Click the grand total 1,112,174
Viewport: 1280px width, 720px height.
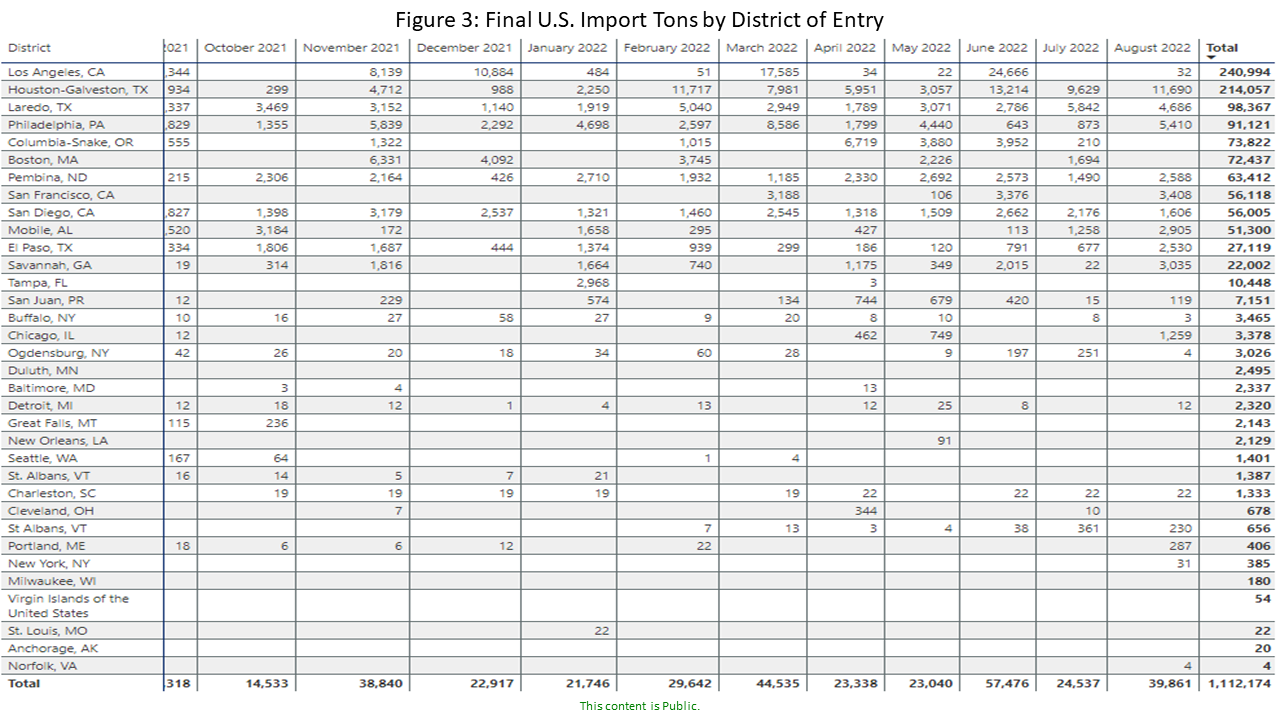1240,683
